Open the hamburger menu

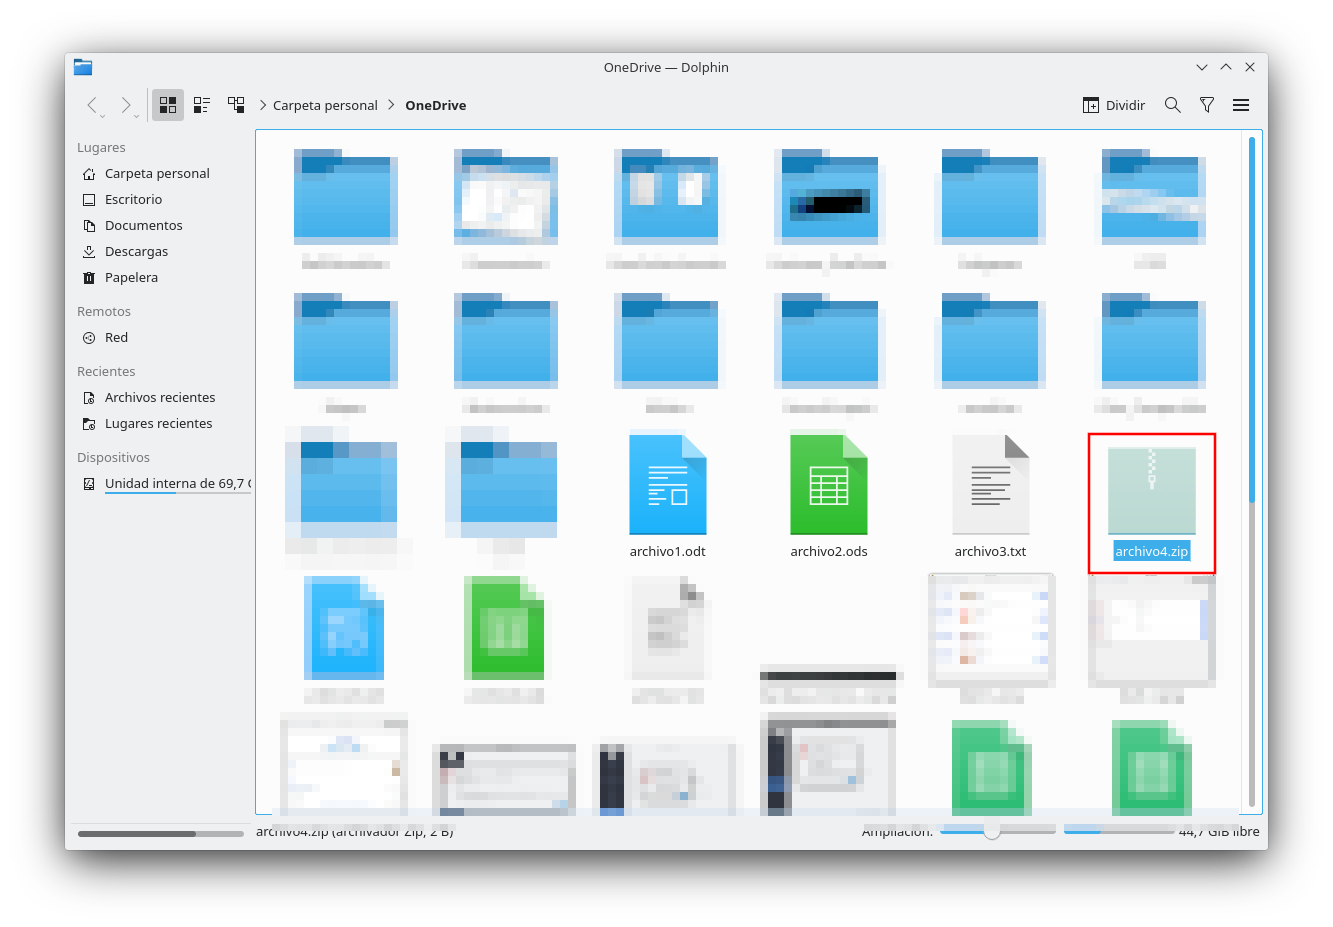(x=1241, y=105)
